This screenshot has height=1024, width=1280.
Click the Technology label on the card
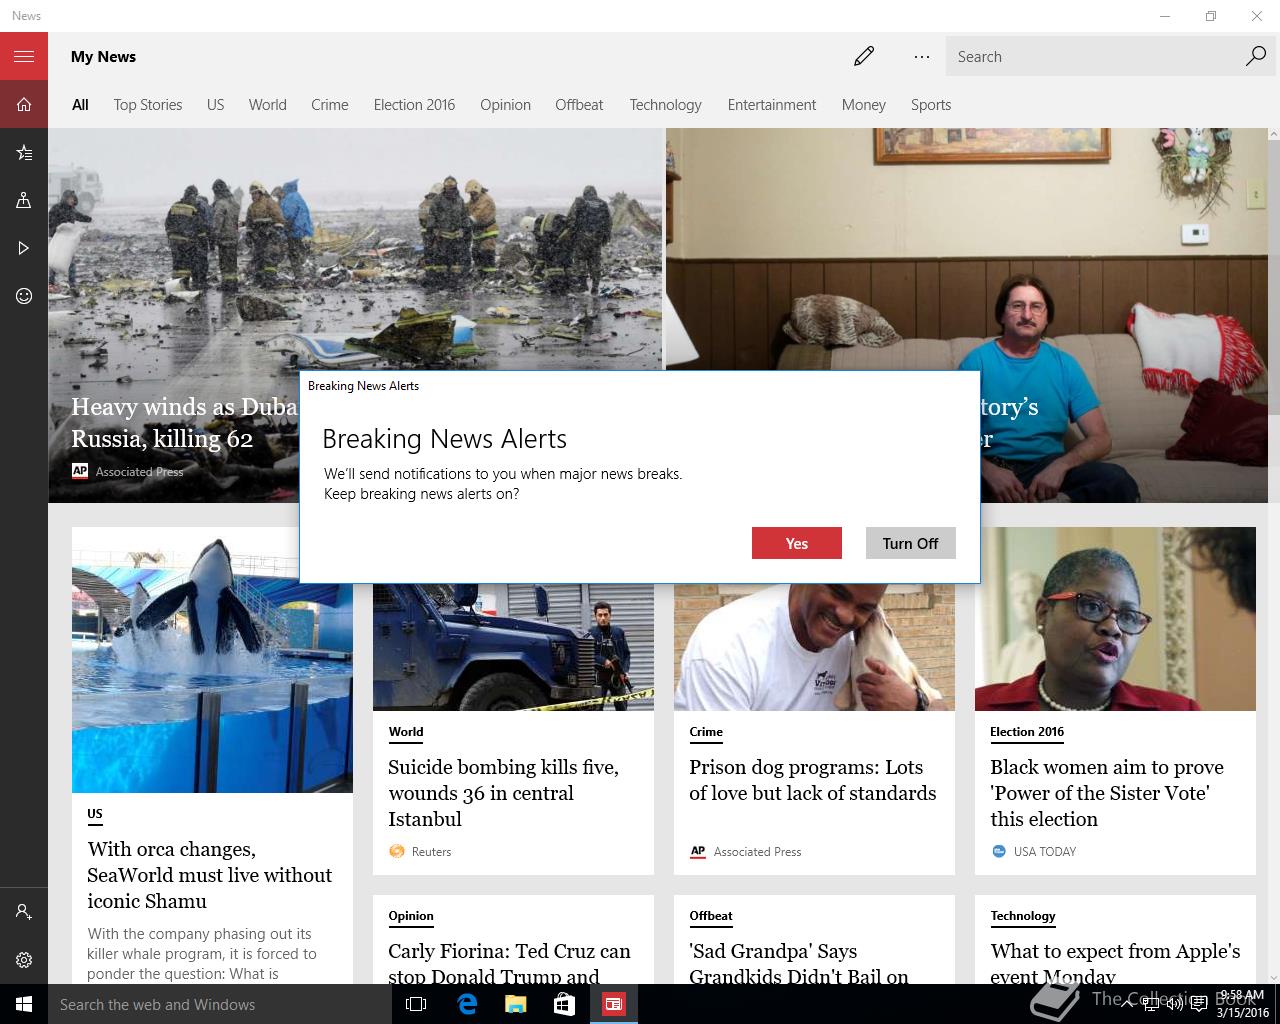point(1023,916)
